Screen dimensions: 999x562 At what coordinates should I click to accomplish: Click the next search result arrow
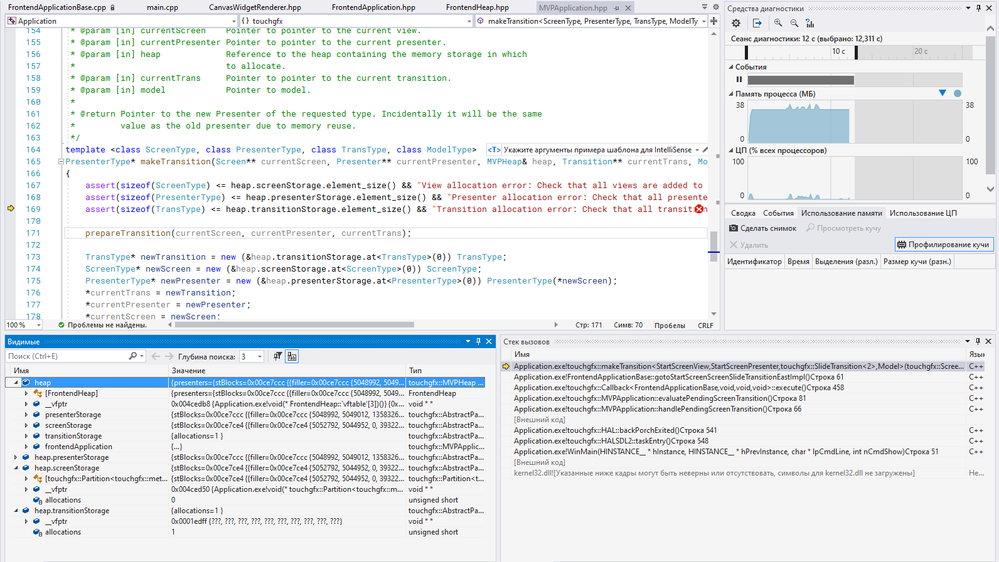click(x=169, y=356)
